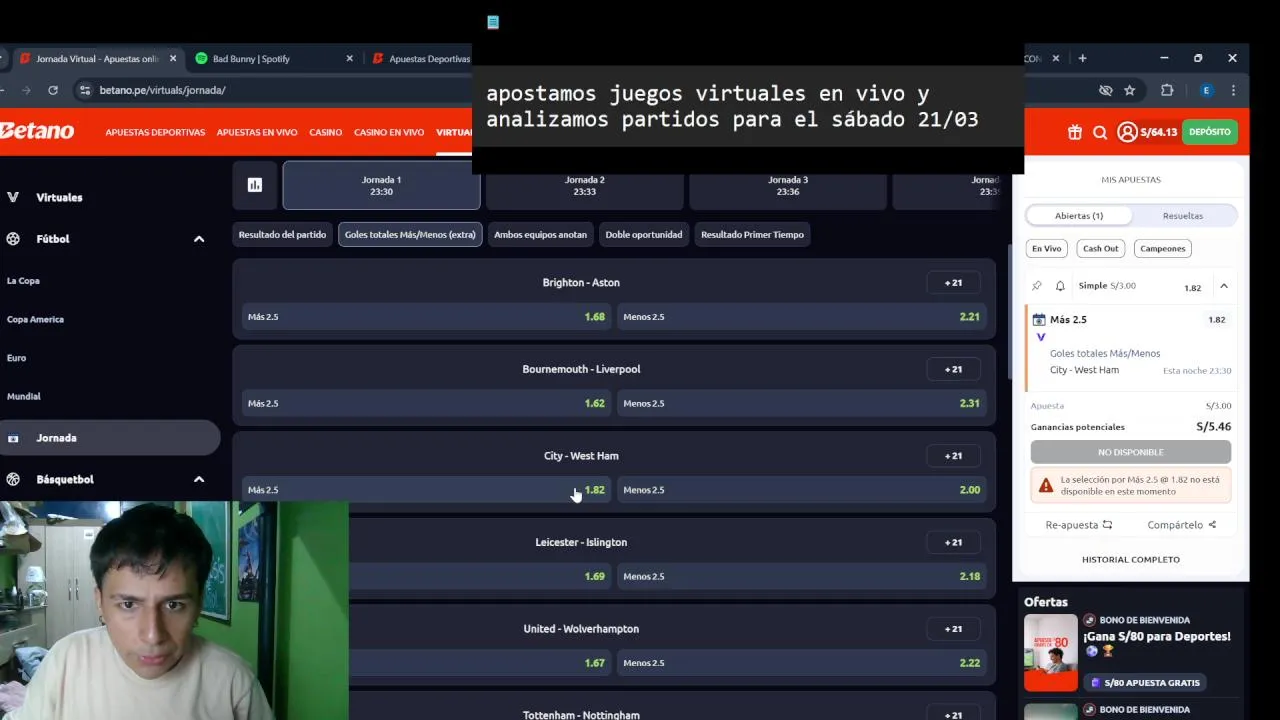
Task: Expand +21 markets for Leicester - Islington
Action: click(953, 542)
